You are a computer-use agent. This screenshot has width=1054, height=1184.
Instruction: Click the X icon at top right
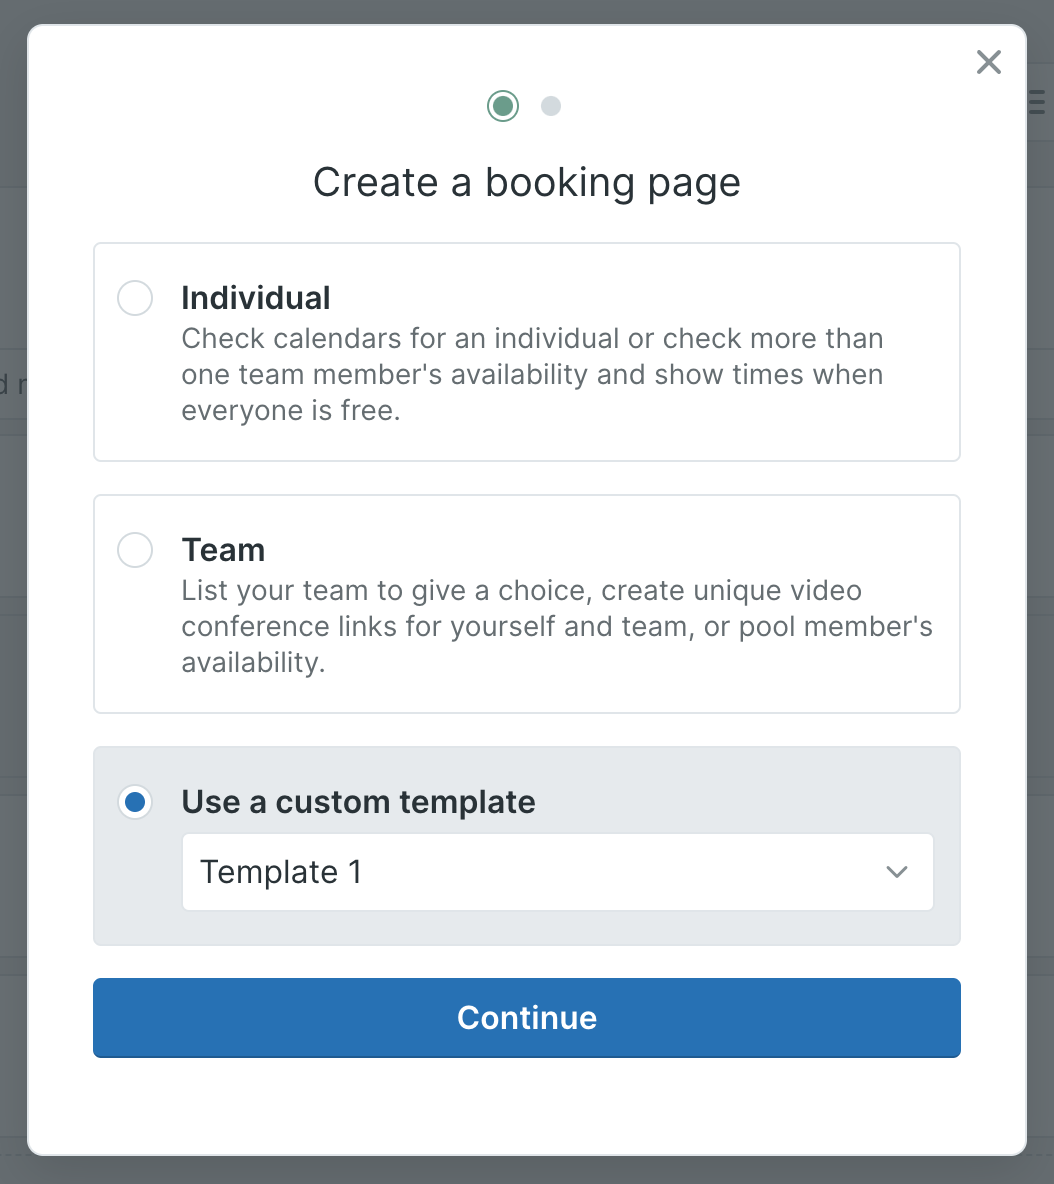coord(988,62)
